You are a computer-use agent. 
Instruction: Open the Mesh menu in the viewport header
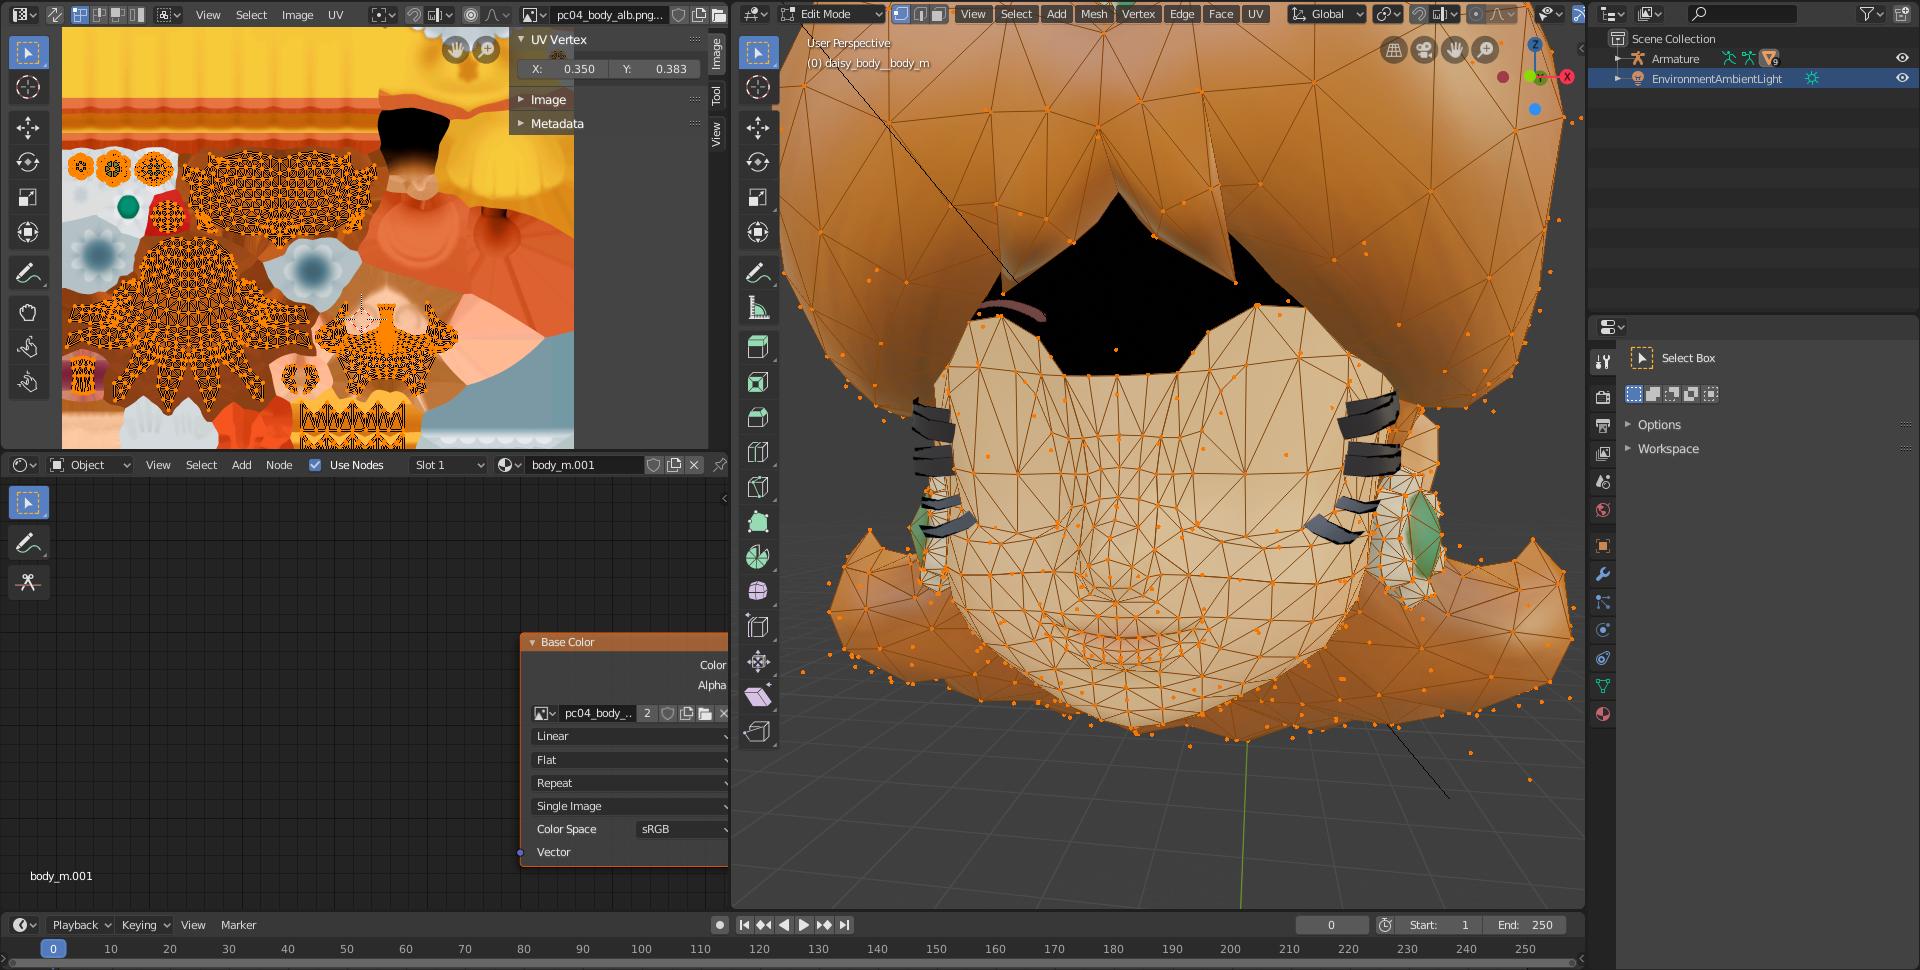(1094, 14)
